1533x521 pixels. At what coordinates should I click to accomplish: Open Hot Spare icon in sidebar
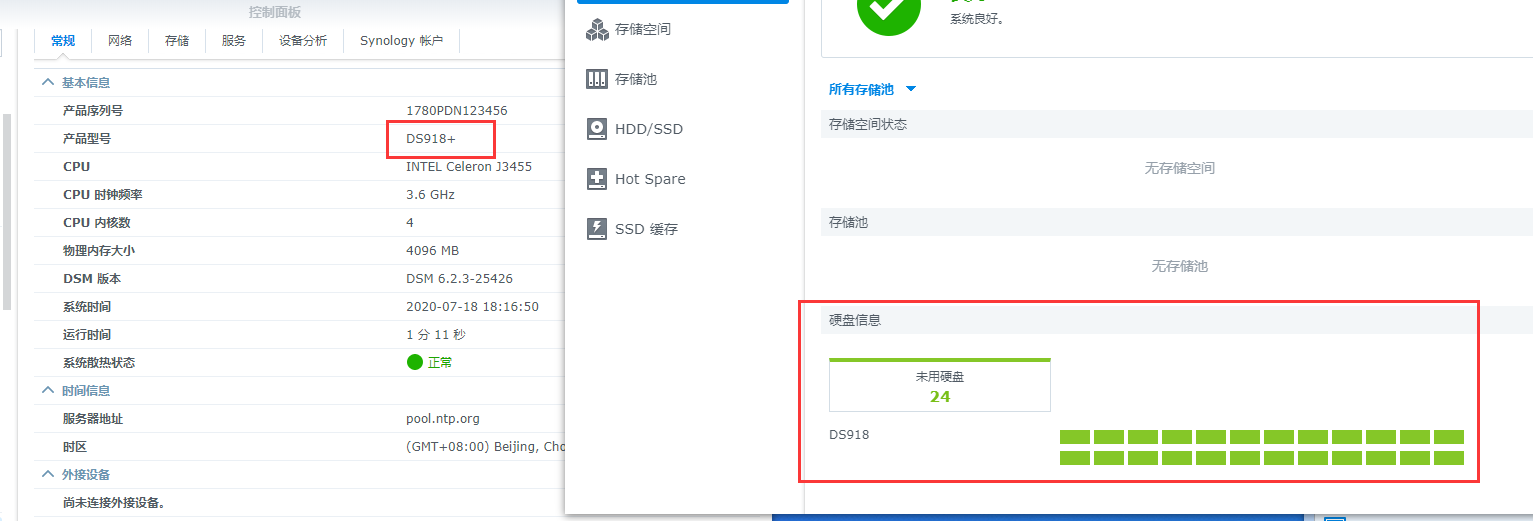597,179
